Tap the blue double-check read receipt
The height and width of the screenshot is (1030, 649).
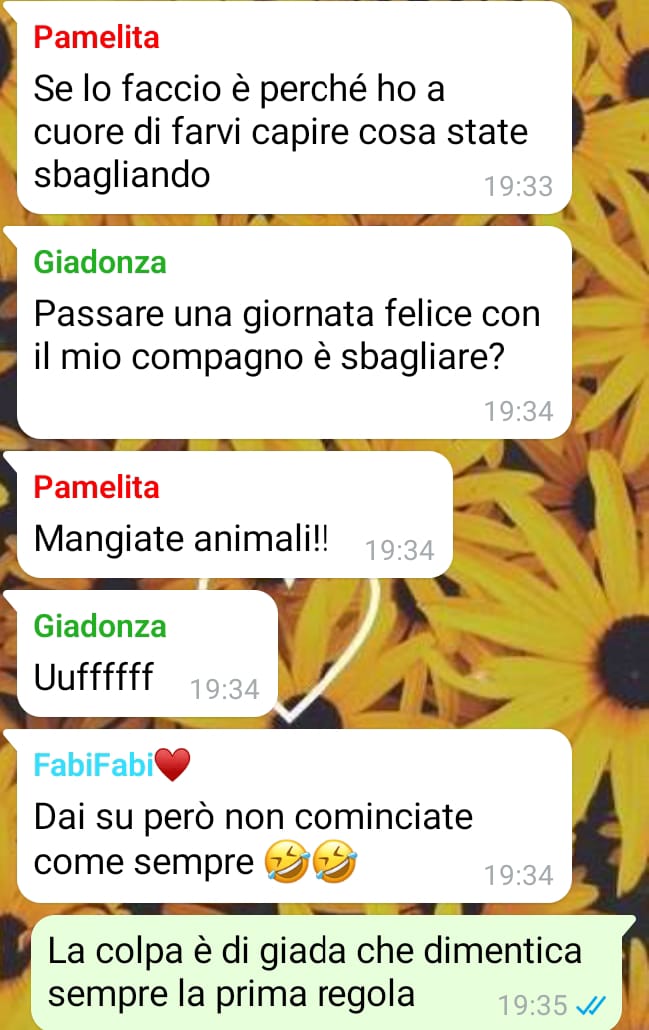pos(591,1005)
